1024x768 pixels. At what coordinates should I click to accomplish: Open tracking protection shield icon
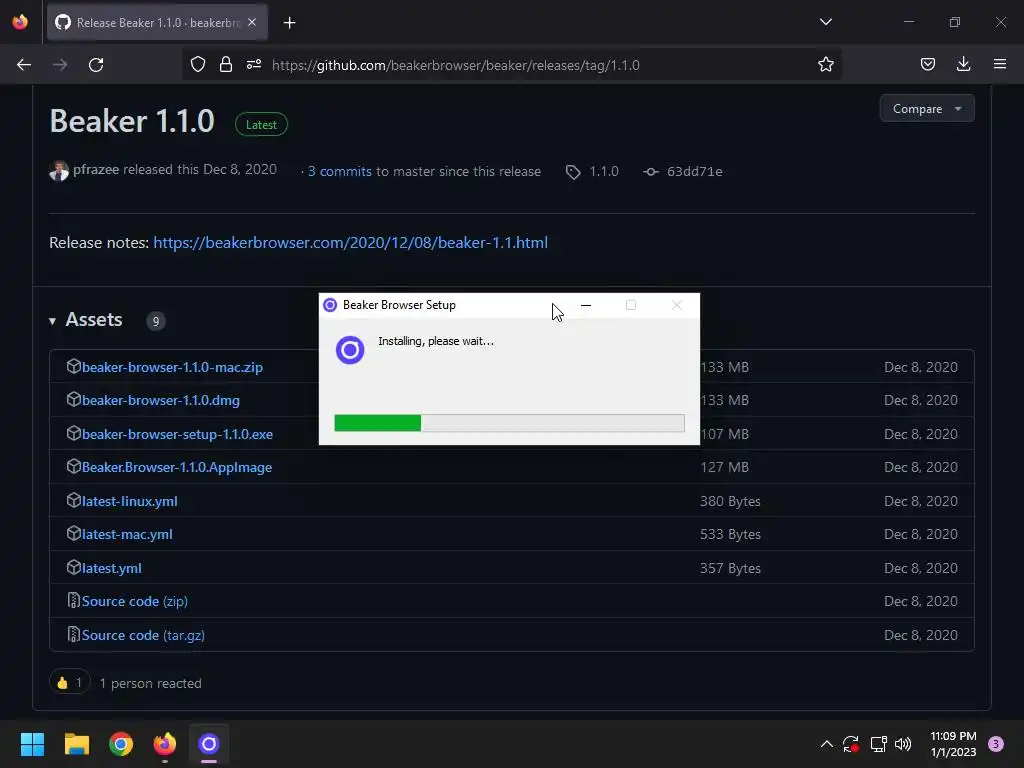point(198,64)
